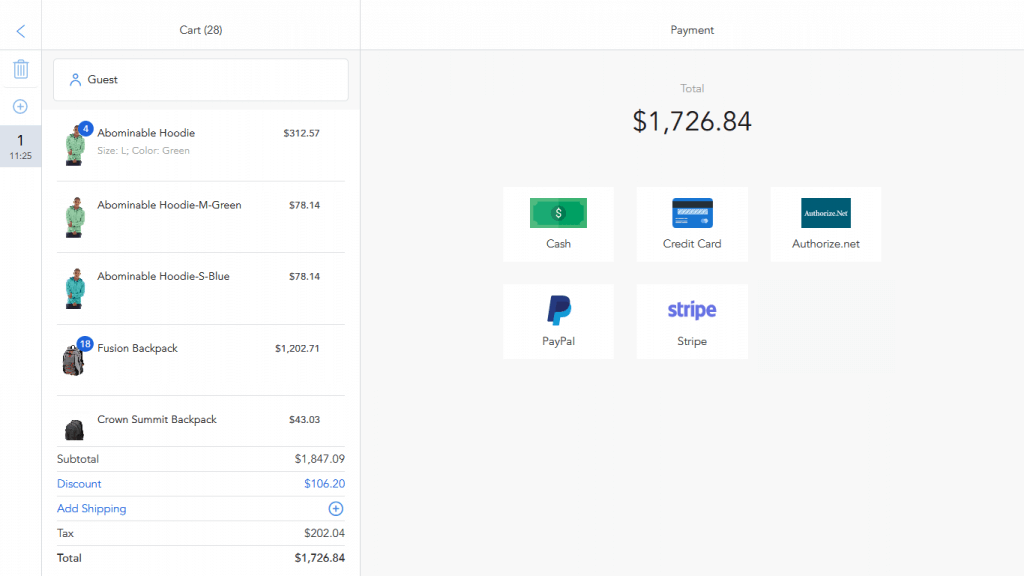The width and height of the screenshot is (1024, 576).
Task: Choose Authorize.net as payment option
Action: [x=825, y=223]
